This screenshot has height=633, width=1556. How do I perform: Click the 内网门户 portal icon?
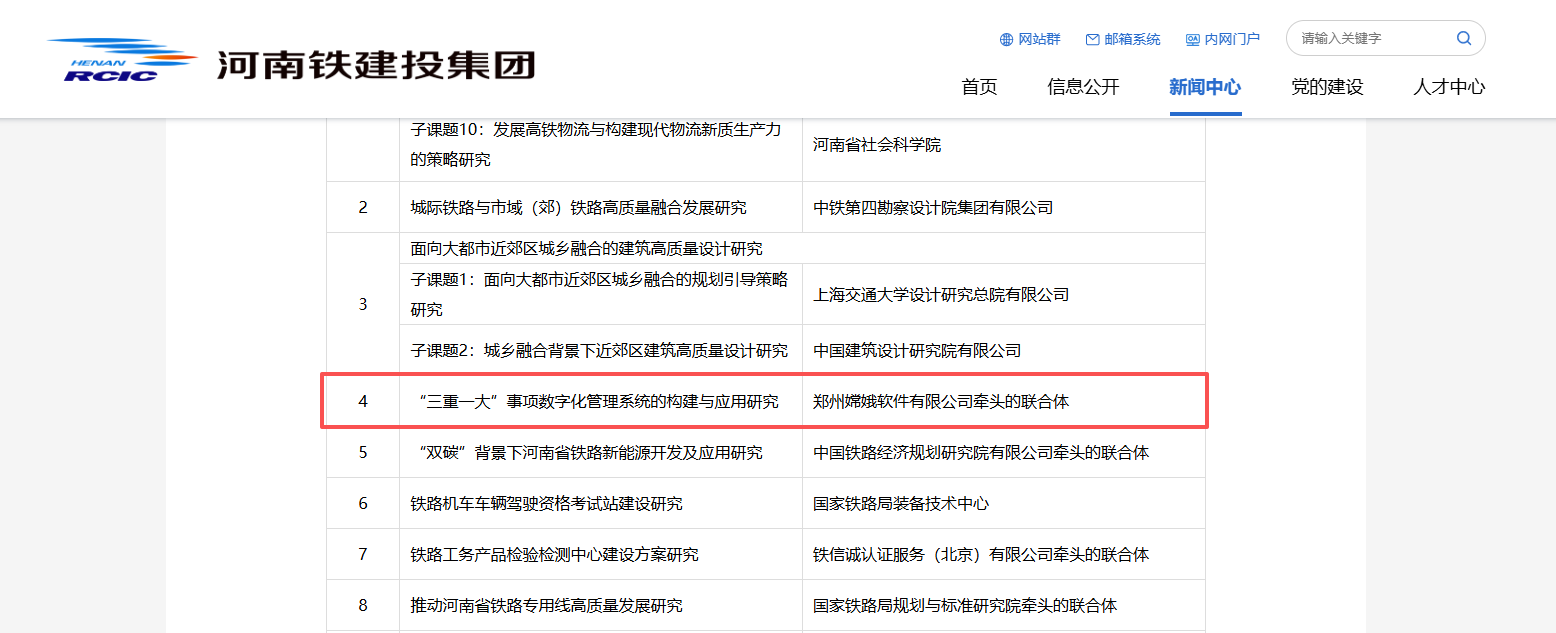pos(1192,39)
